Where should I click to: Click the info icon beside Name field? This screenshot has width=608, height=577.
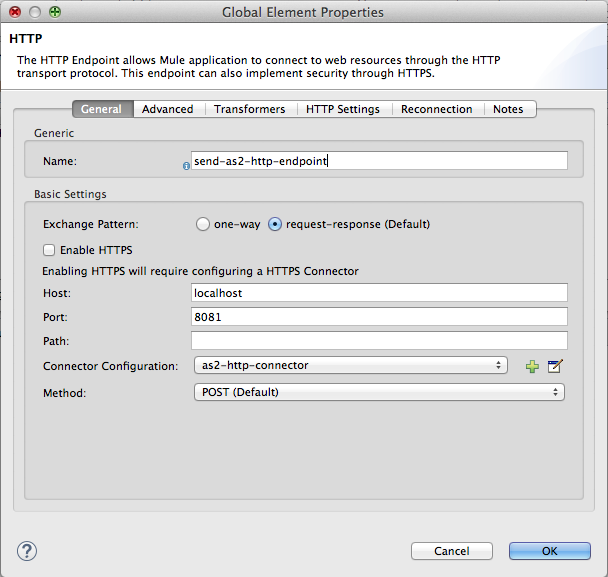tap(186, 166)
